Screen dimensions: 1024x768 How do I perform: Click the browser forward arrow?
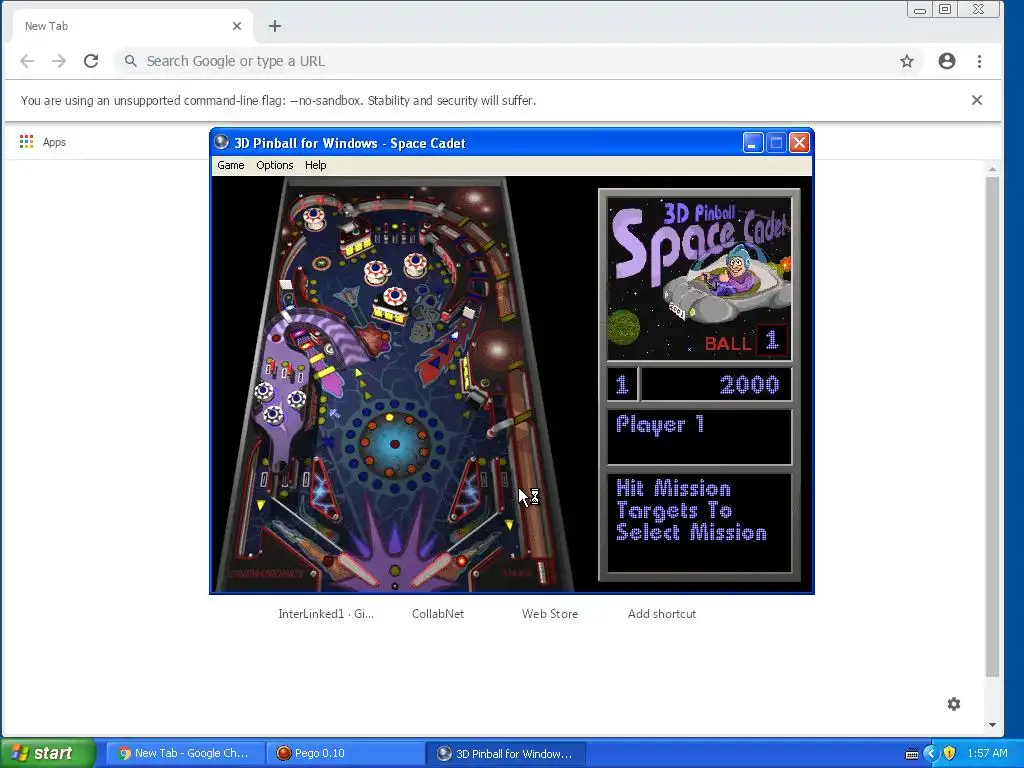tap(59, 61)
